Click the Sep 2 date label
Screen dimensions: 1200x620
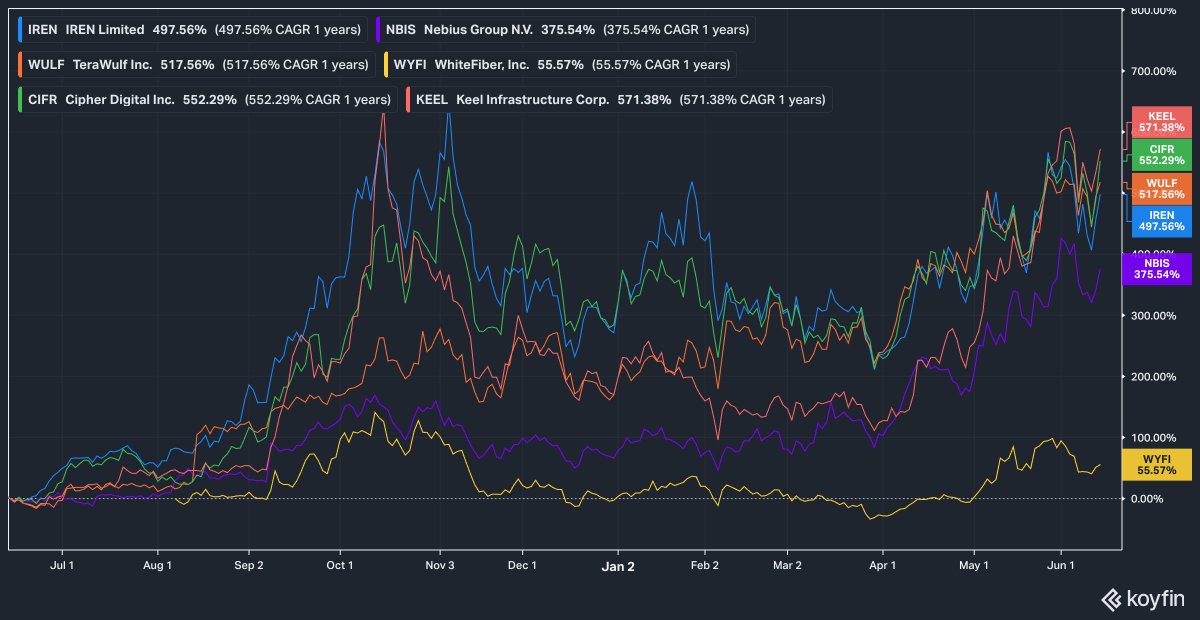point(249,565)
